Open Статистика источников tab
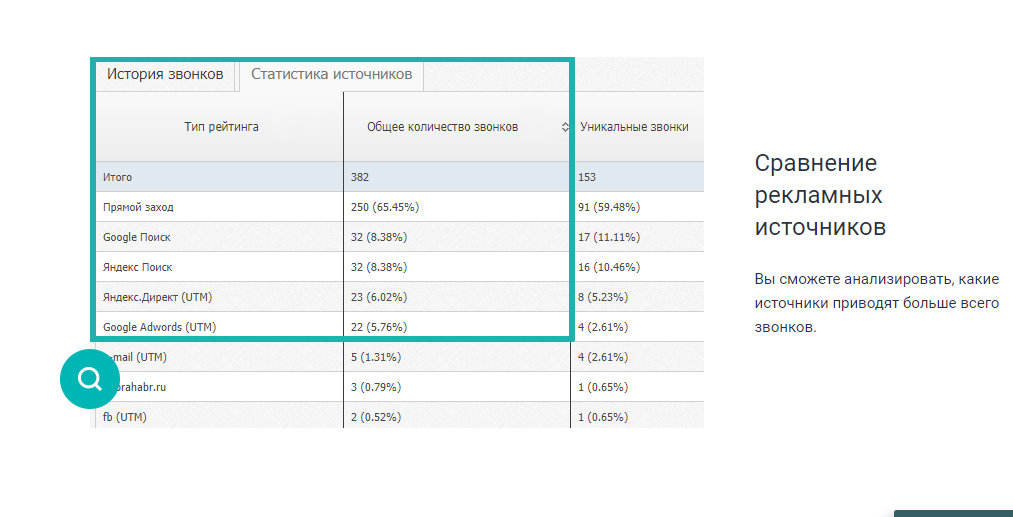The height and width of the screenshot is (517, 1013). tap(331, 74)
